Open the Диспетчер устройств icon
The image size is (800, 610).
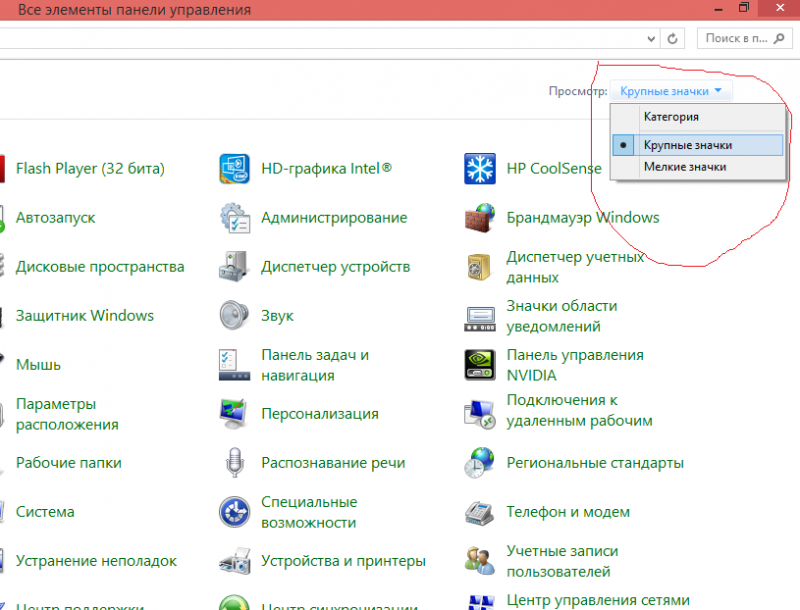tap(234, 266)
